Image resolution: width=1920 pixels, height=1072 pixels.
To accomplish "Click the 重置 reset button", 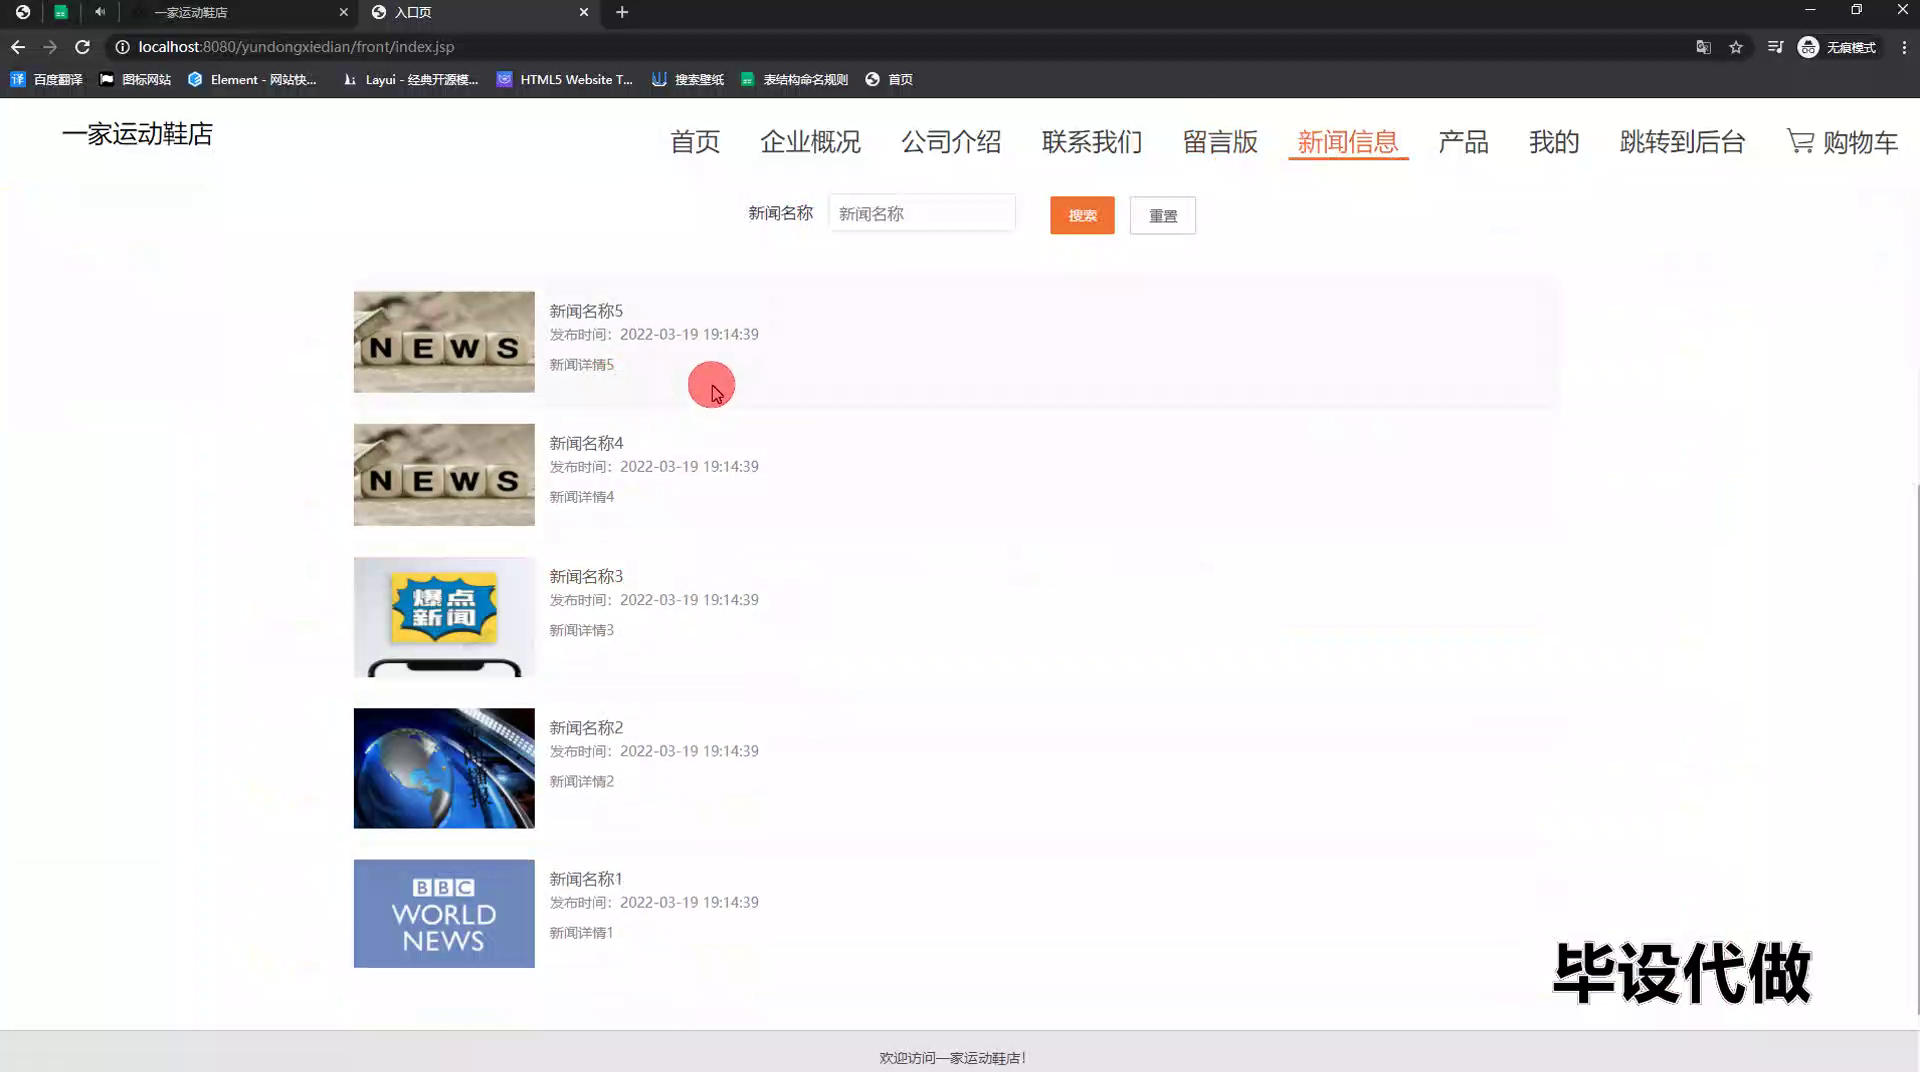I will click(1162, 215).
